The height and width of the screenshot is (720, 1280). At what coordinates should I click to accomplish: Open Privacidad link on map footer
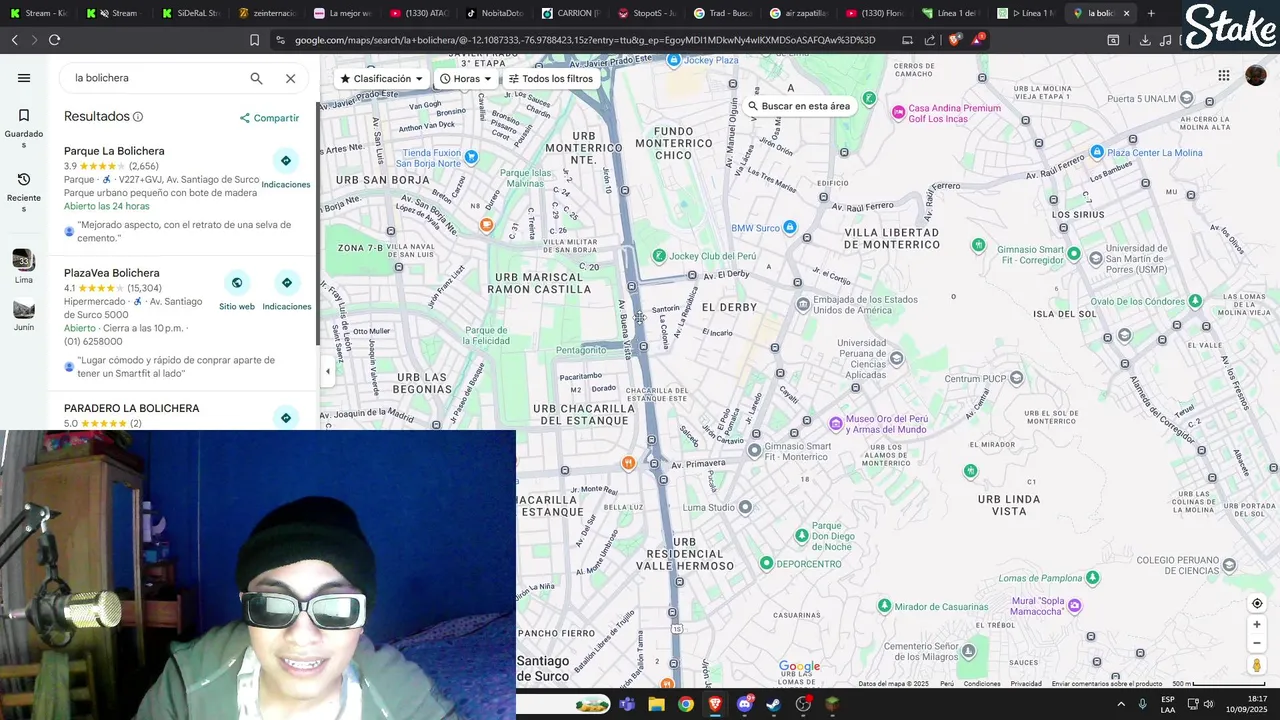1026,684
